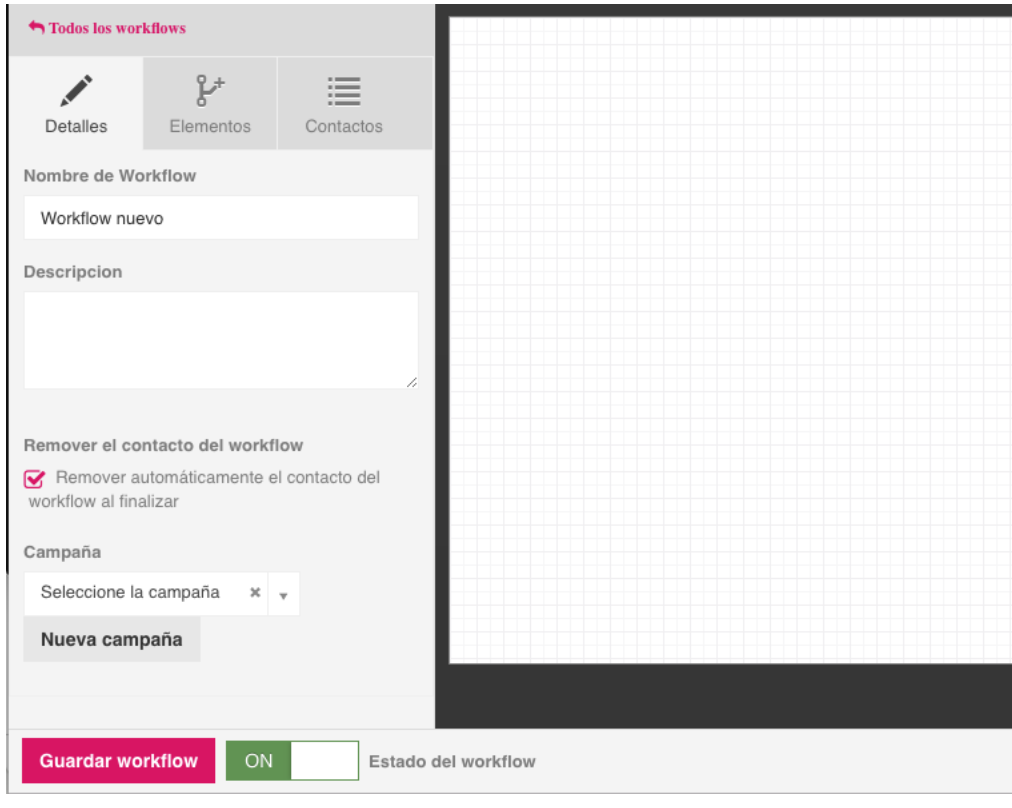Click the white half of the status switch

tap(324, 761)
